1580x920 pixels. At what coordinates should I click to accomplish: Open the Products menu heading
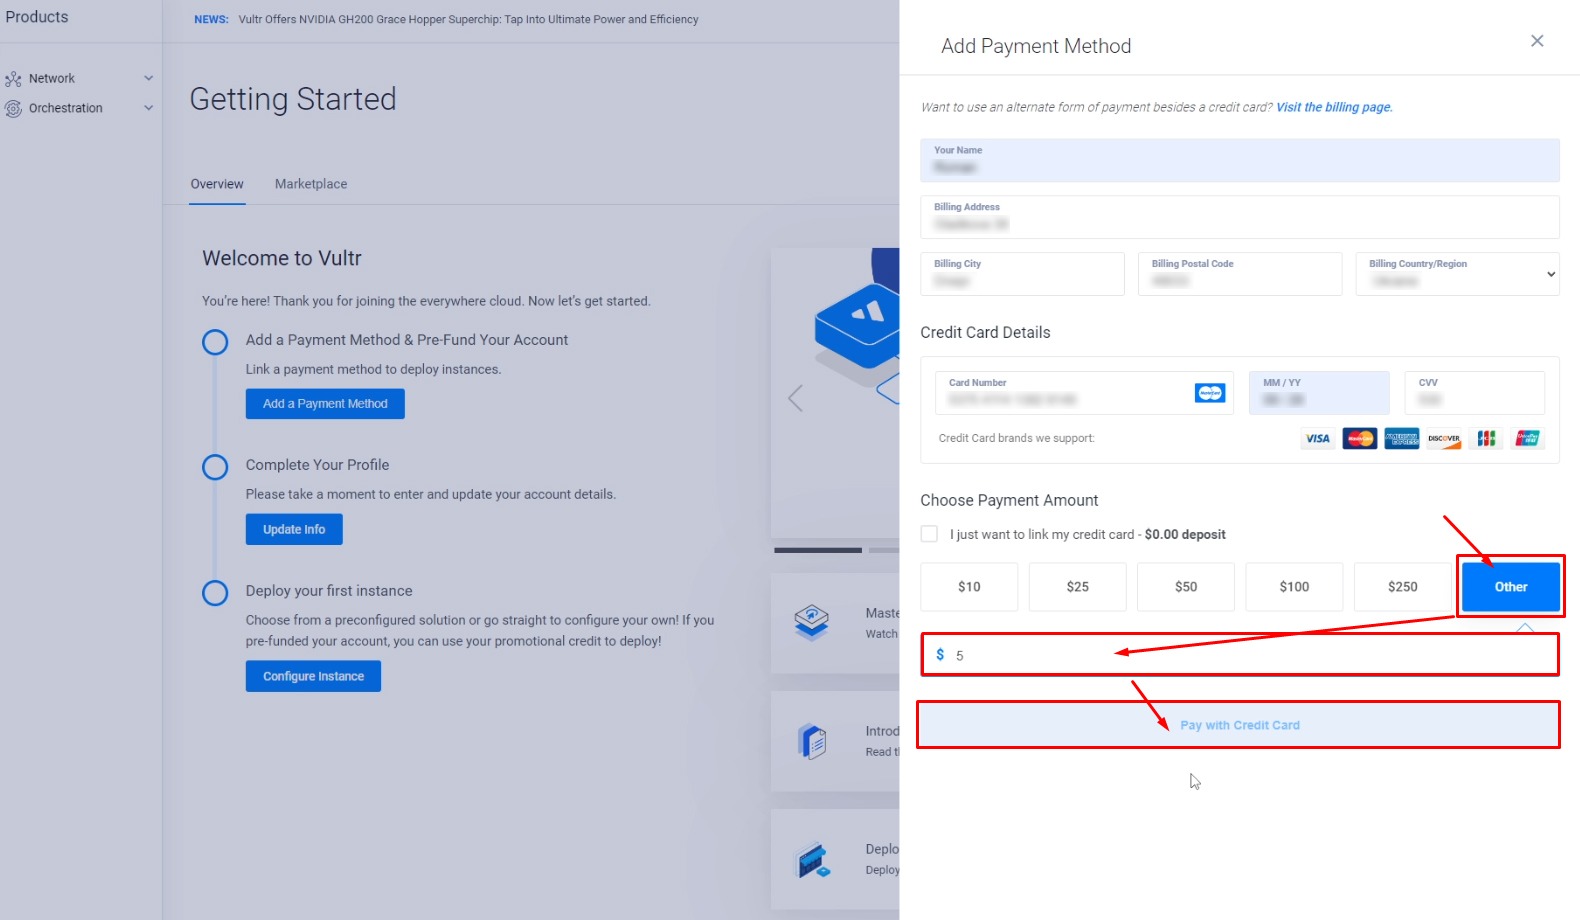click(x=37, y=17)
